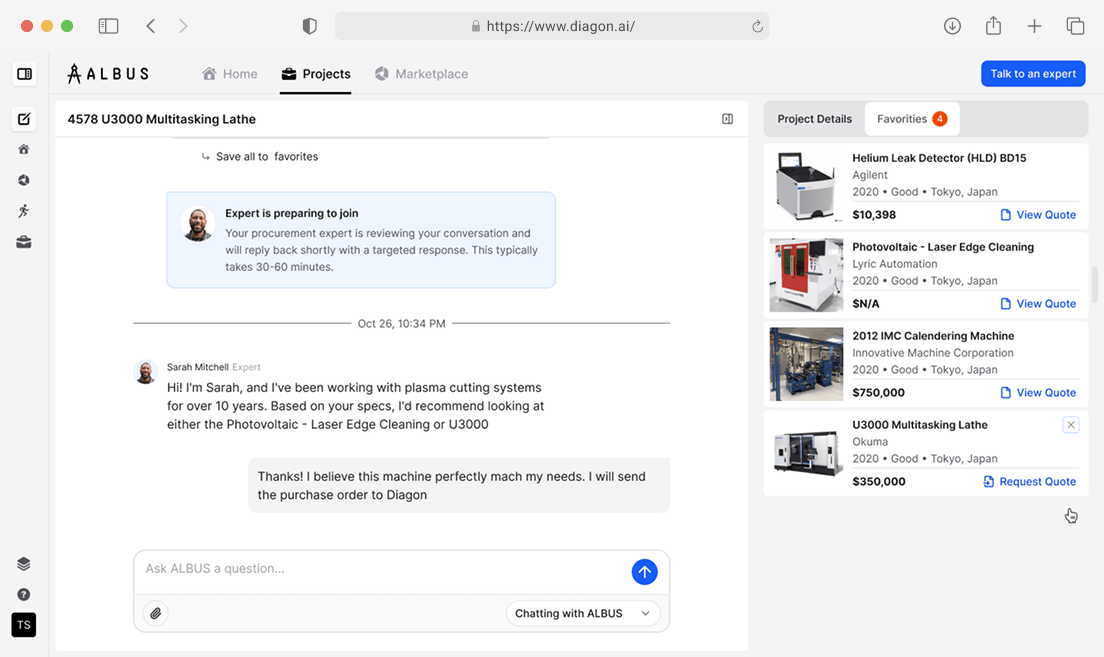Screen dimensions: 1104x657
Task: Click the Talk to an expert button
Action: point(1033,74)
